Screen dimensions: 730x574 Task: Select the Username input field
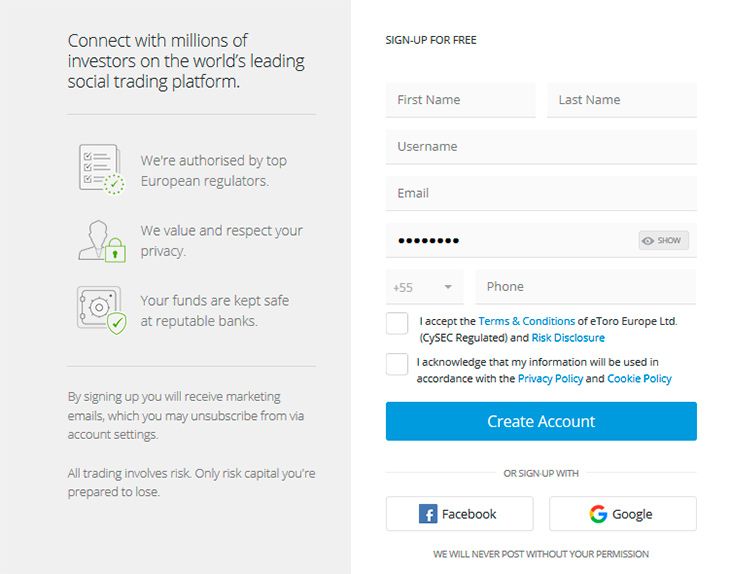(541, 147)
